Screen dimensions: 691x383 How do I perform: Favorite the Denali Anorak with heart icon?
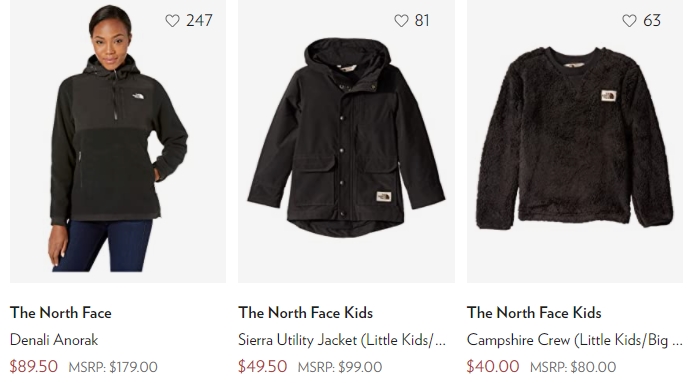click(172, 21)
